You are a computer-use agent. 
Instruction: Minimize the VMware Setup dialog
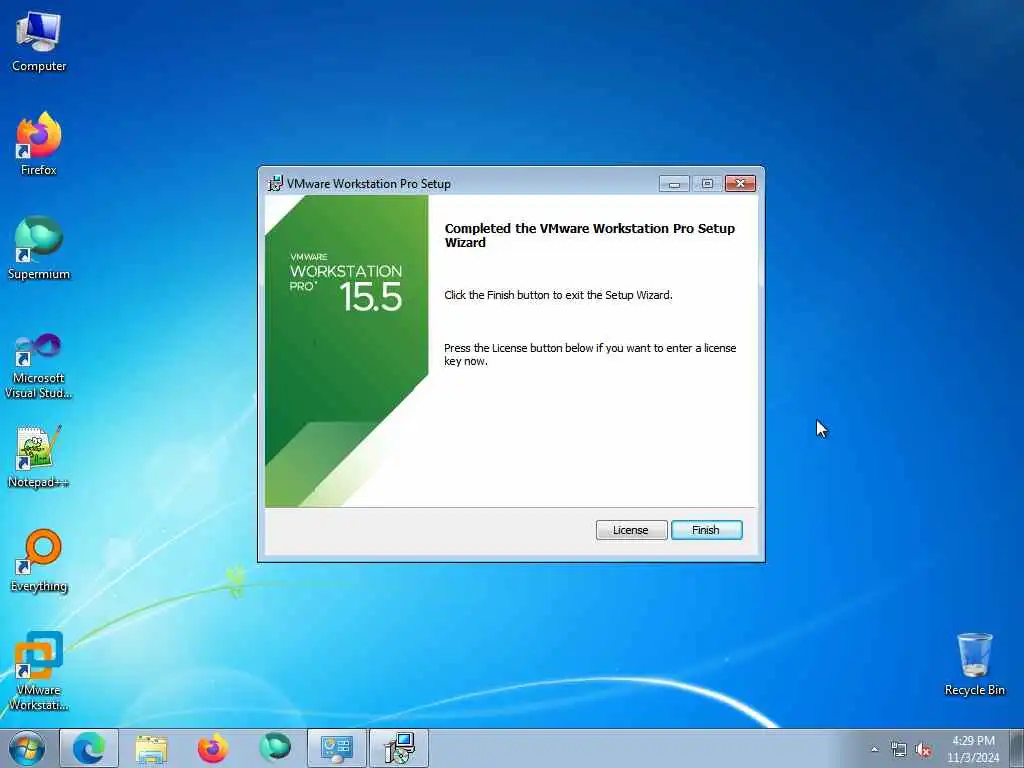click(x=674, y=184)
